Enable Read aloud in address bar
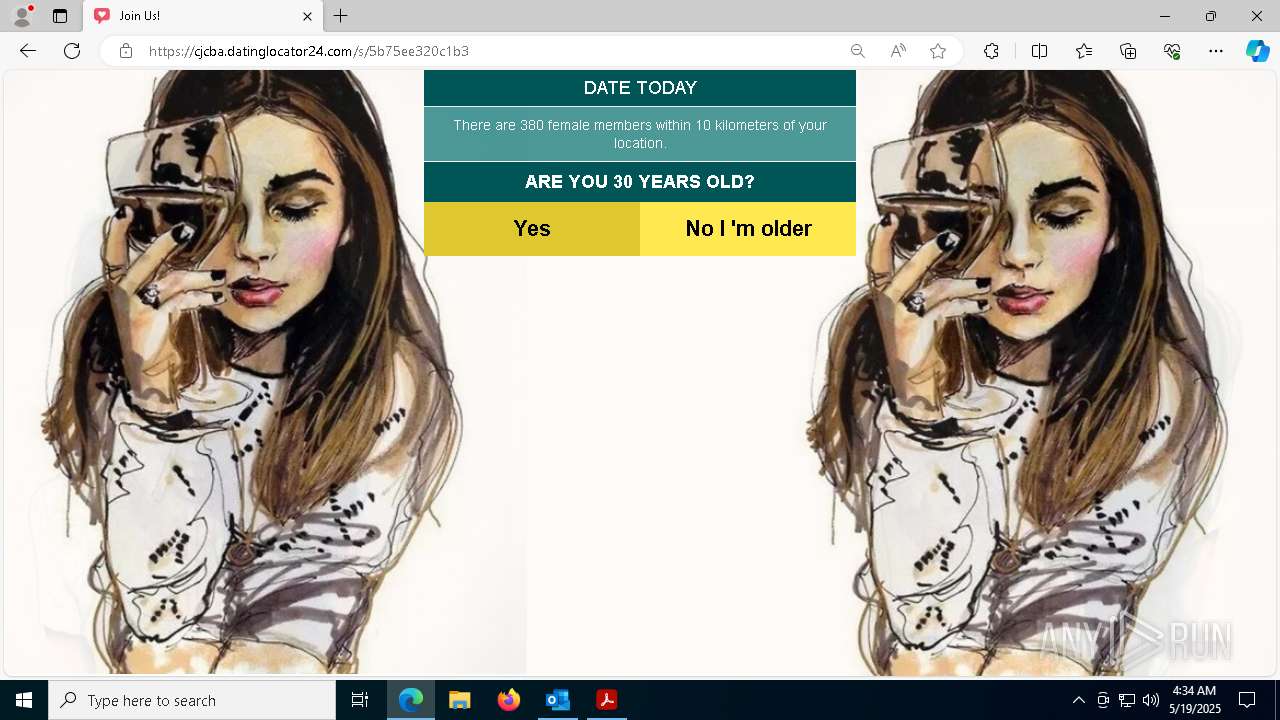1280x720 pixels. click(x=898, y=51)
